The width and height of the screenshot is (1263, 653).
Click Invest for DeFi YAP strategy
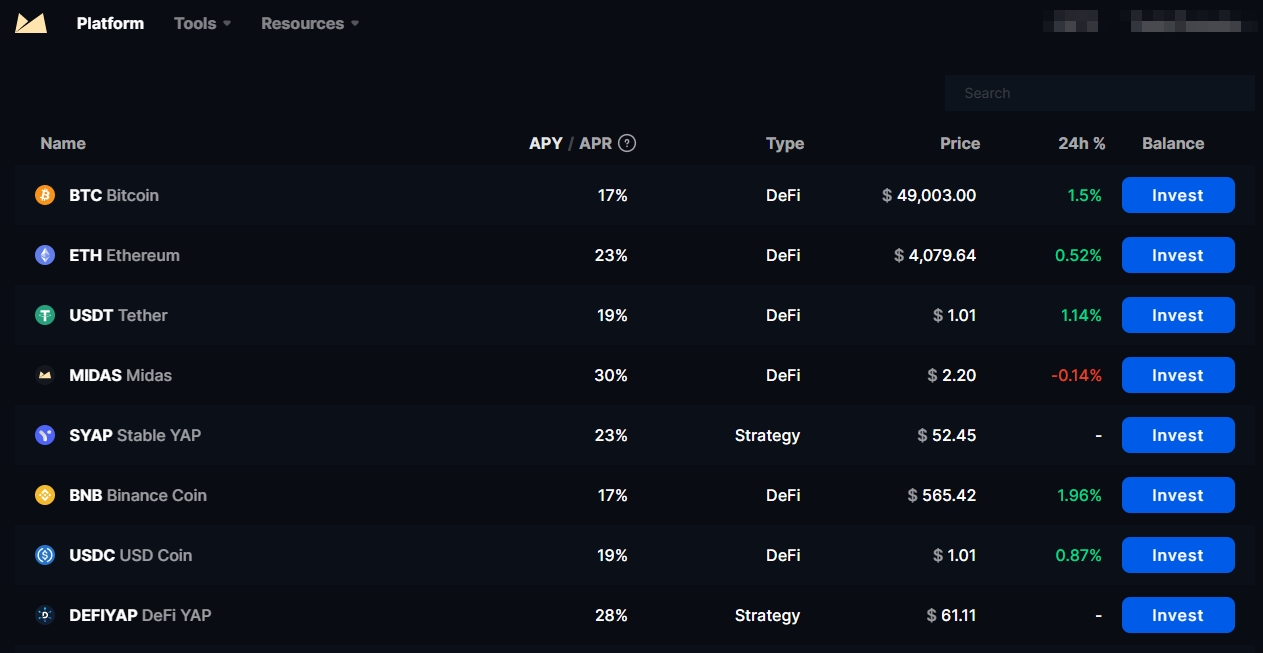pos(1177,615)
